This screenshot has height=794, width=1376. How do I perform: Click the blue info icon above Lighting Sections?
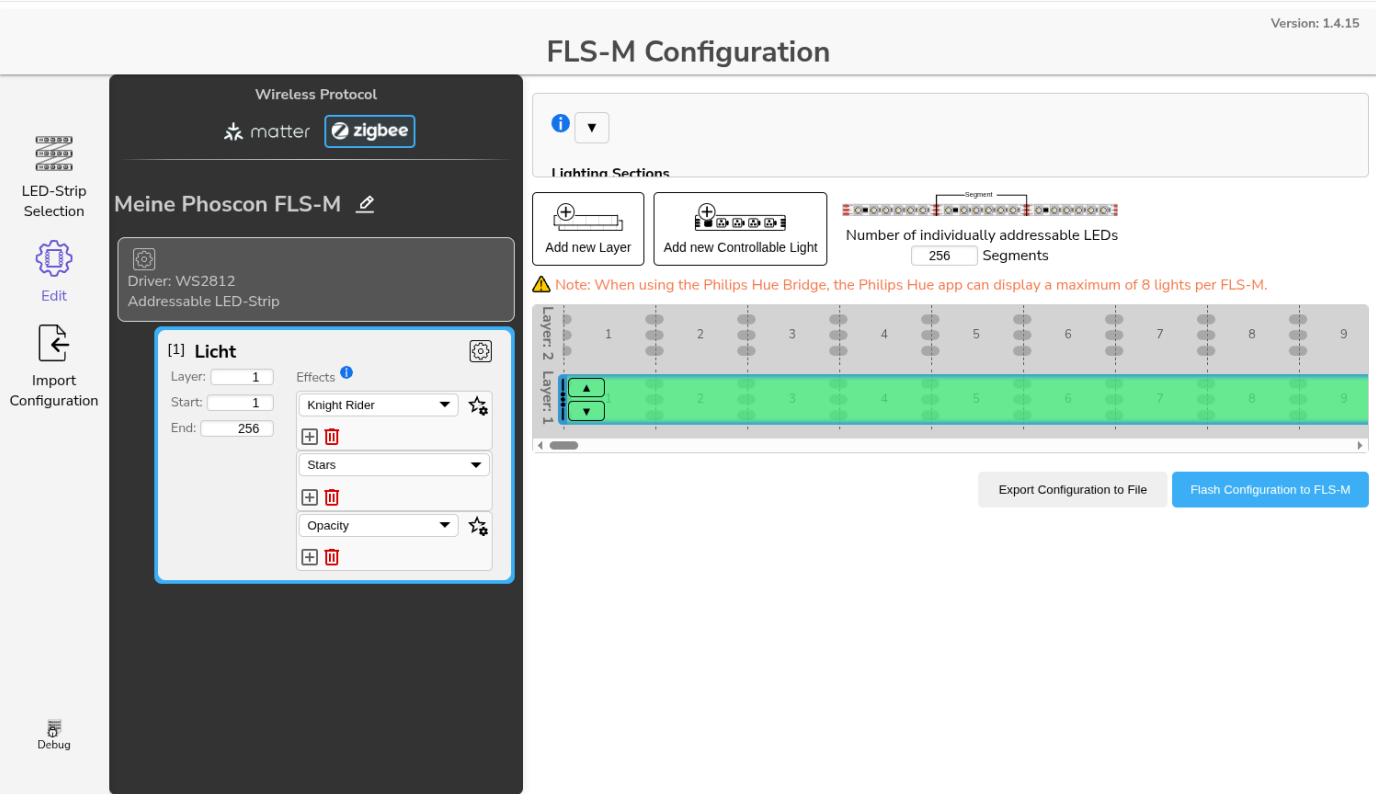coord(560,123)
